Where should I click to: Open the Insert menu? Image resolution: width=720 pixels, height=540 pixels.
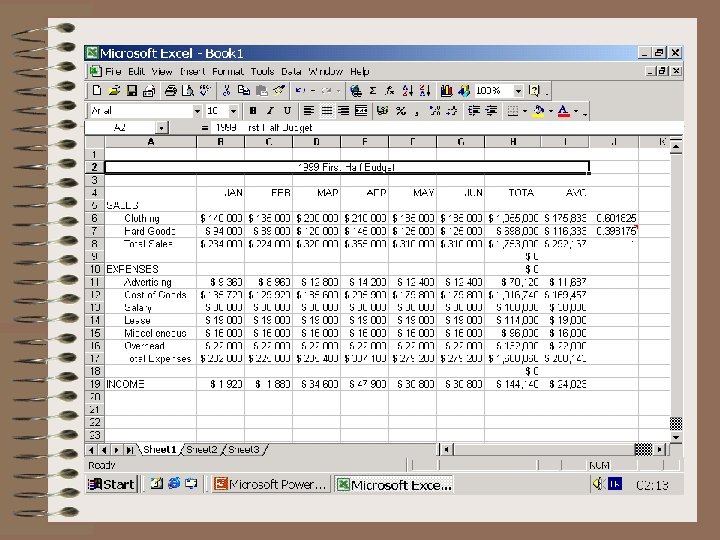point(192,71)
